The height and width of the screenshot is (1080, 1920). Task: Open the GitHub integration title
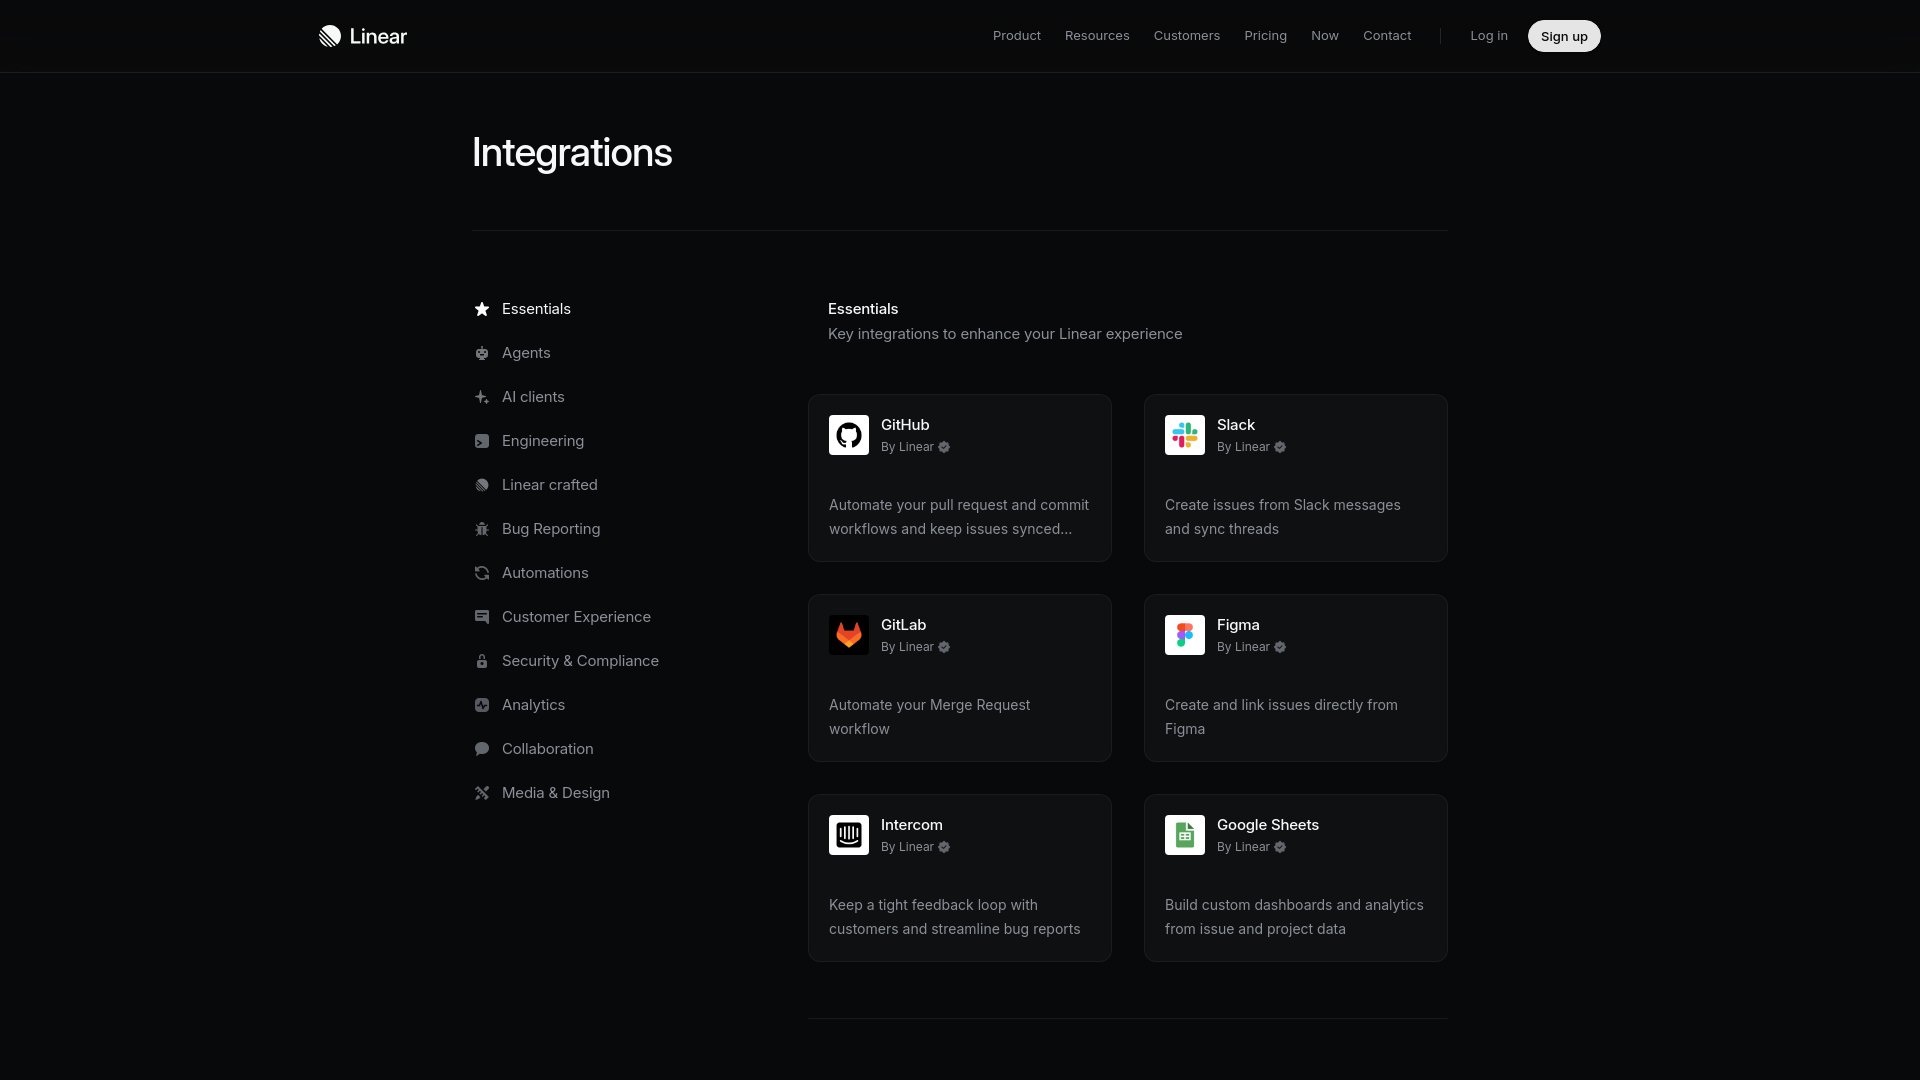[x=905, y=425]
